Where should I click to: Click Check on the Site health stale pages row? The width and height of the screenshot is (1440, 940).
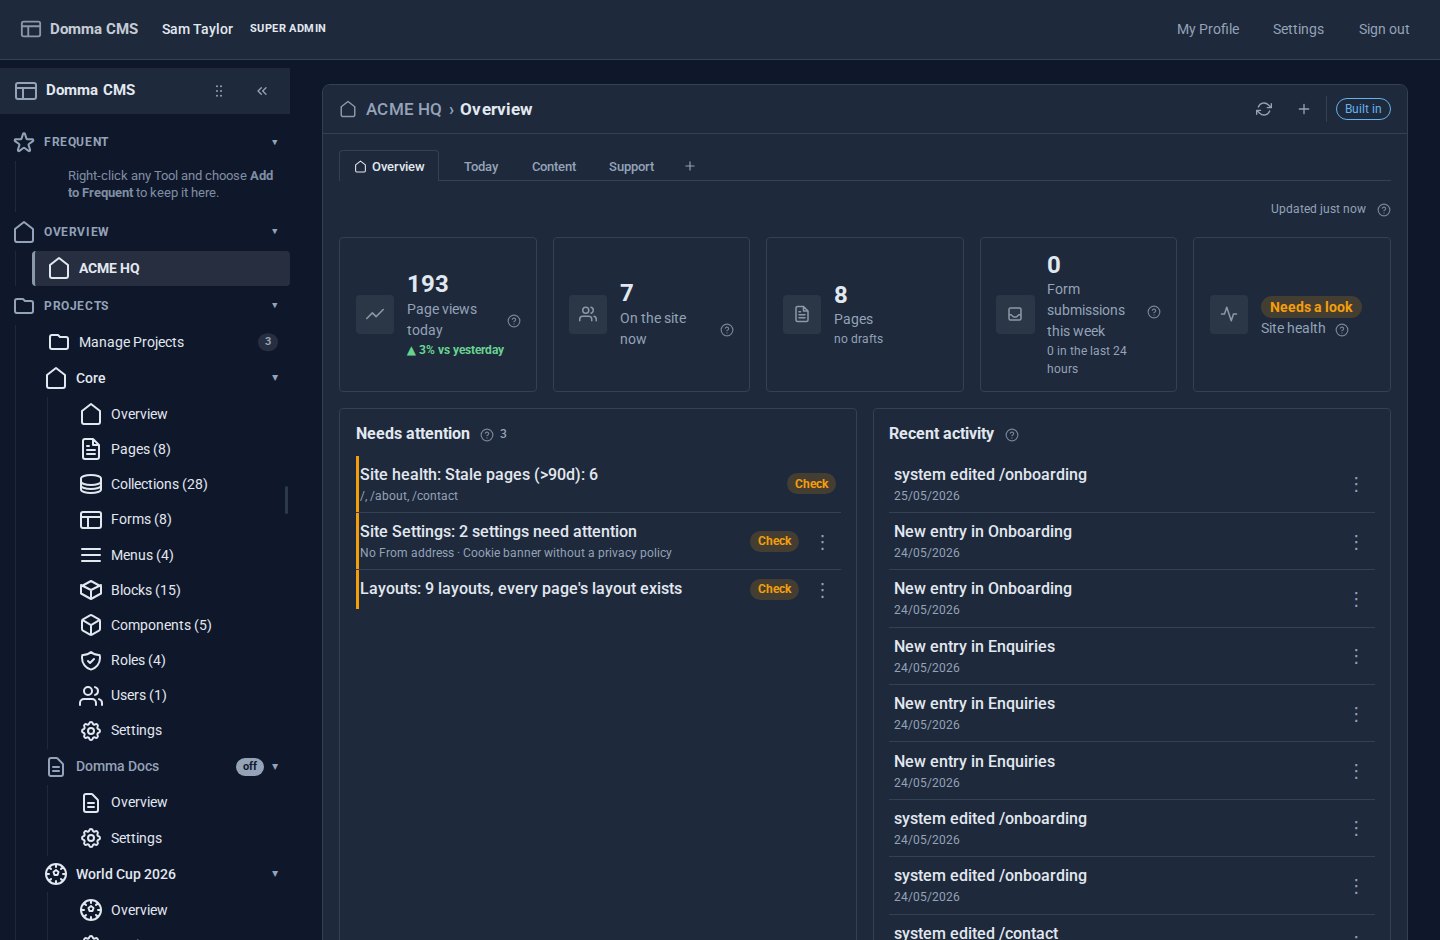[812, 484]
